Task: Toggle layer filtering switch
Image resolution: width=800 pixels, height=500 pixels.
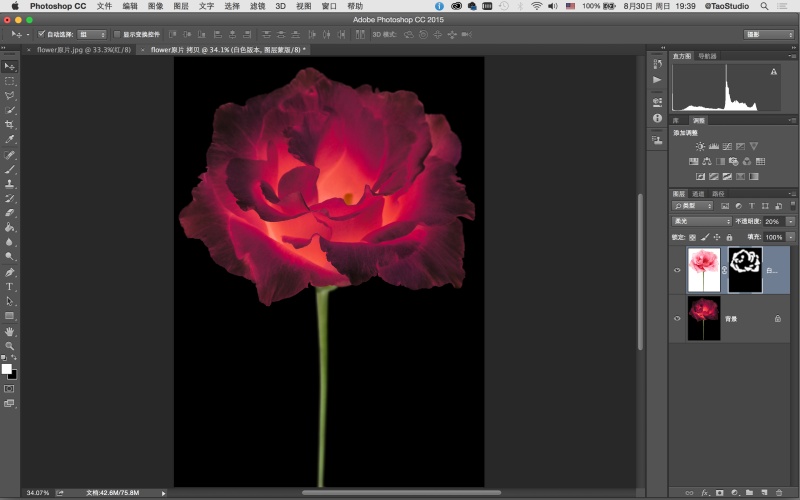Action: [792, 206]
